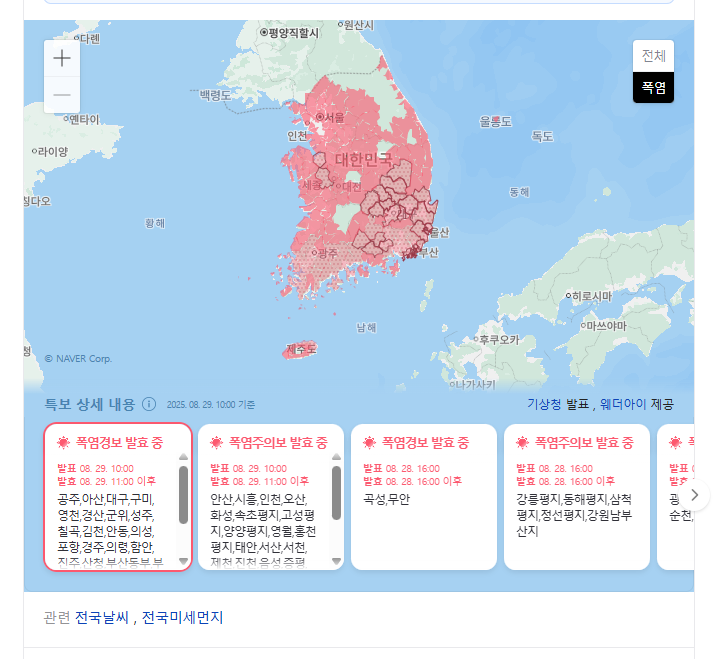Select 폭염경보 card listing 곡성, 무안
This screenshot has height=659, width=718.
tap(424, 497)
